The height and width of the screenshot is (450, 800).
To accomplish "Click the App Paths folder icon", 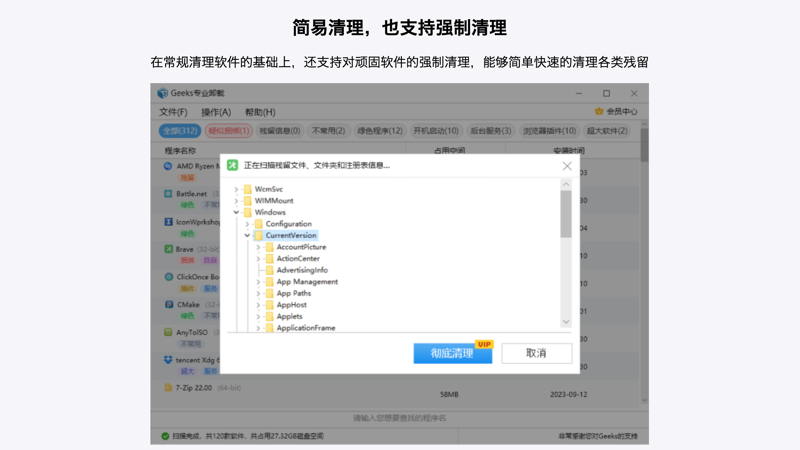I will [269, 293].
